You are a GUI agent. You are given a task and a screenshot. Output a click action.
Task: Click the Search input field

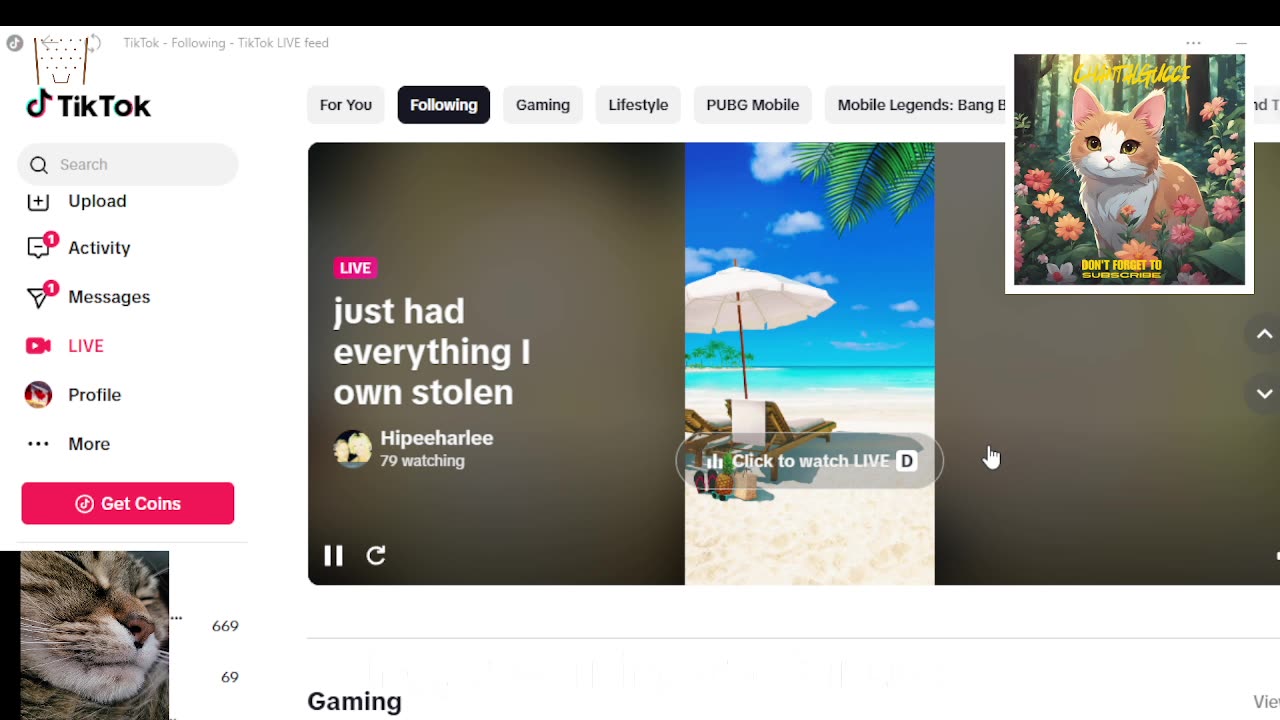[128, 165]
